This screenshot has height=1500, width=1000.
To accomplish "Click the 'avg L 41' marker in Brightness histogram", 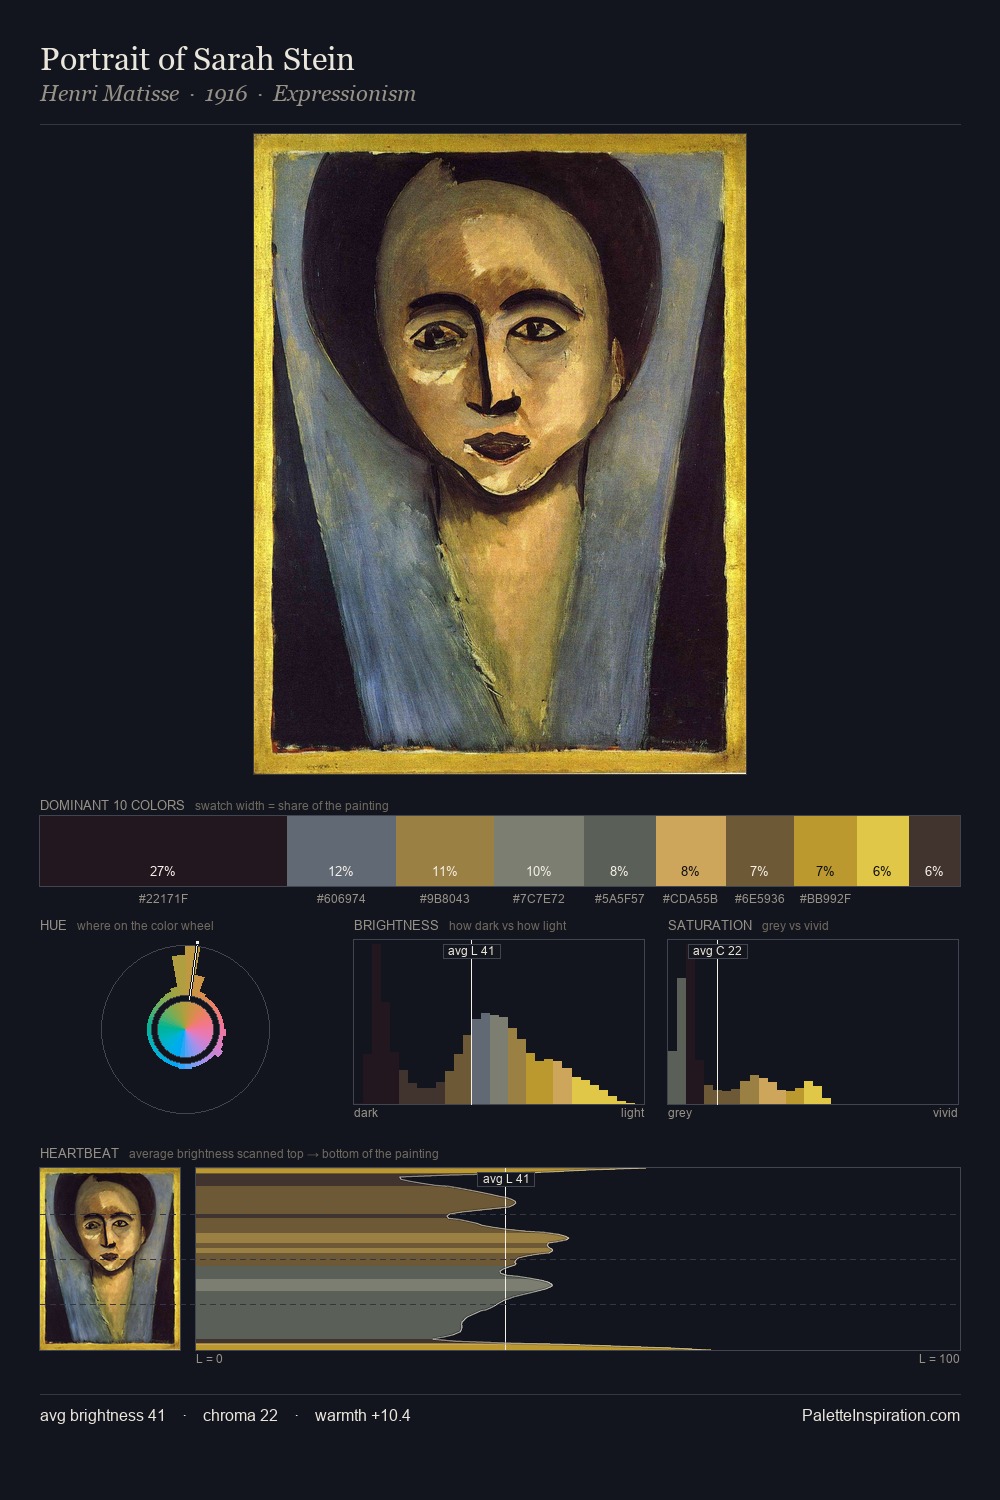I will click(472, 951).
